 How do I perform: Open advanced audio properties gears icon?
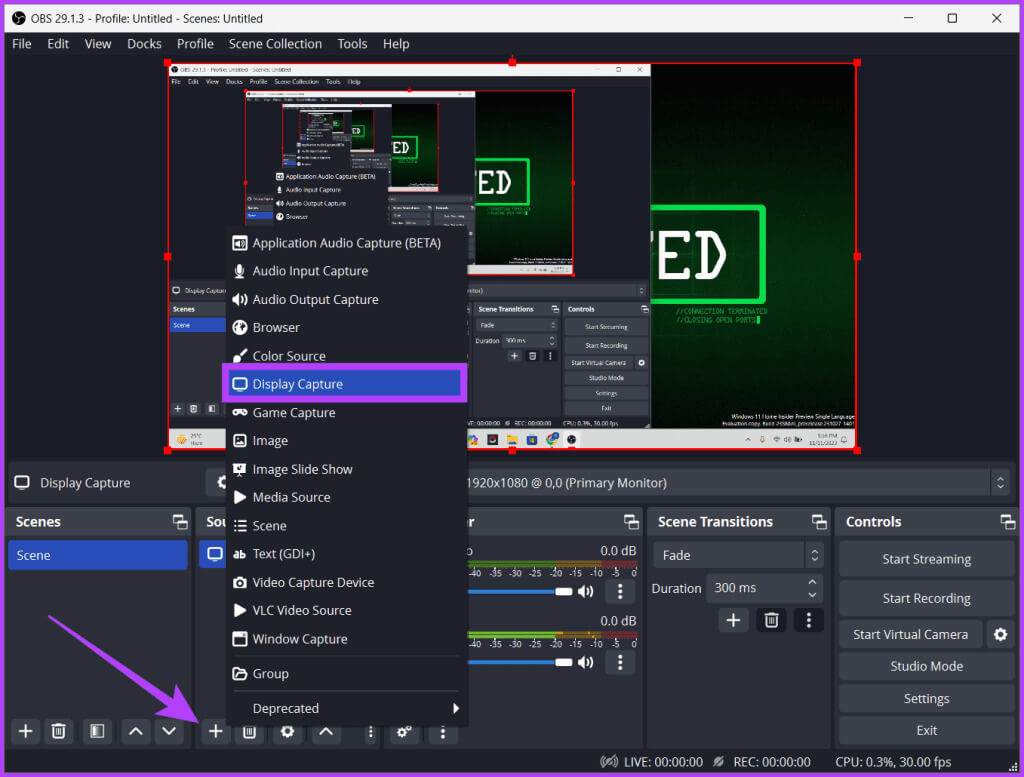coord(404,732)
